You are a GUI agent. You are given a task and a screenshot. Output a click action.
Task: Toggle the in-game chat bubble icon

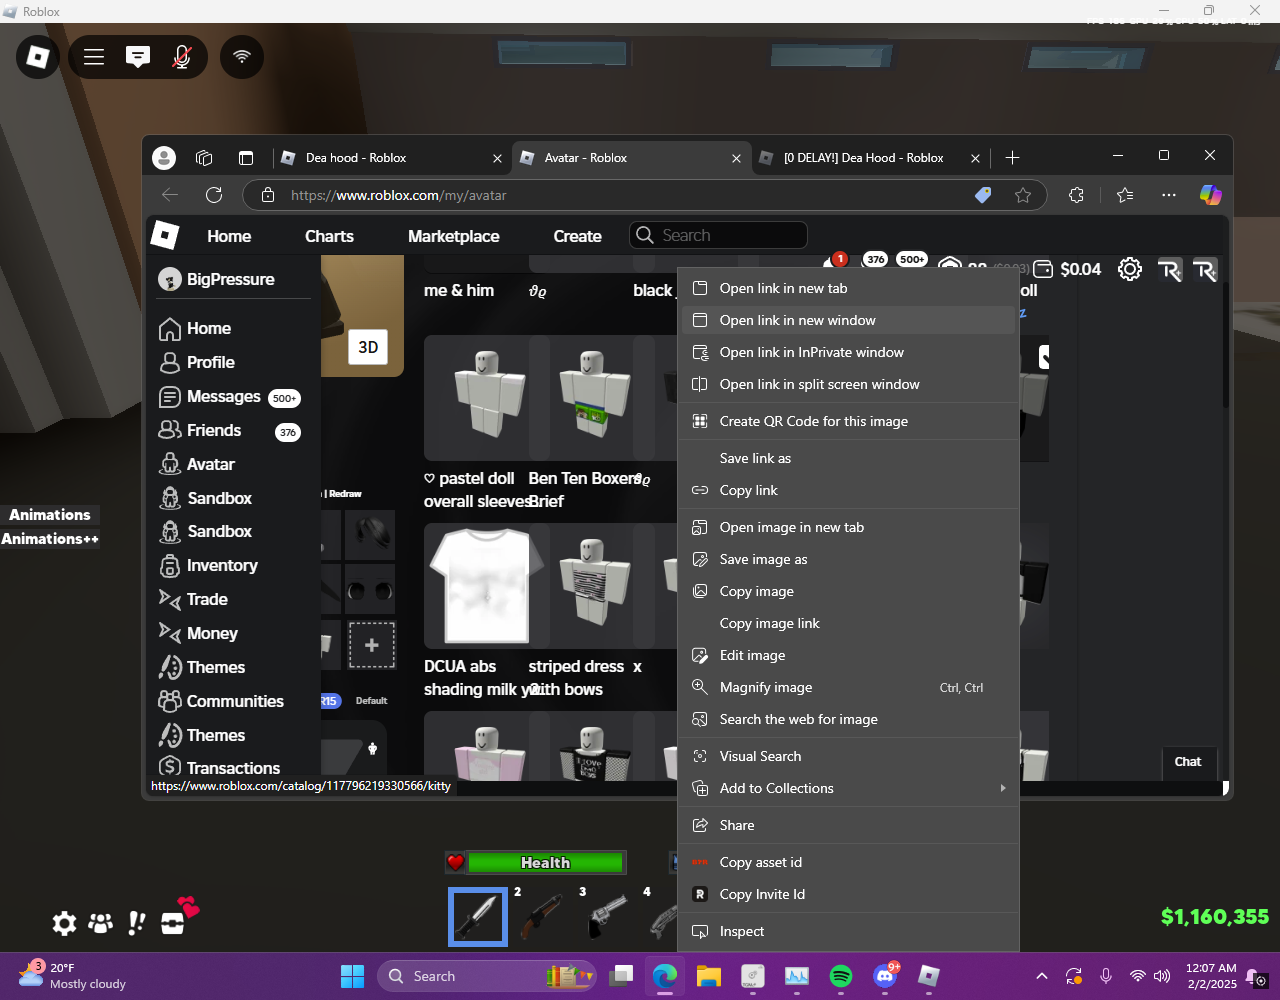click(x=138, y=57)
